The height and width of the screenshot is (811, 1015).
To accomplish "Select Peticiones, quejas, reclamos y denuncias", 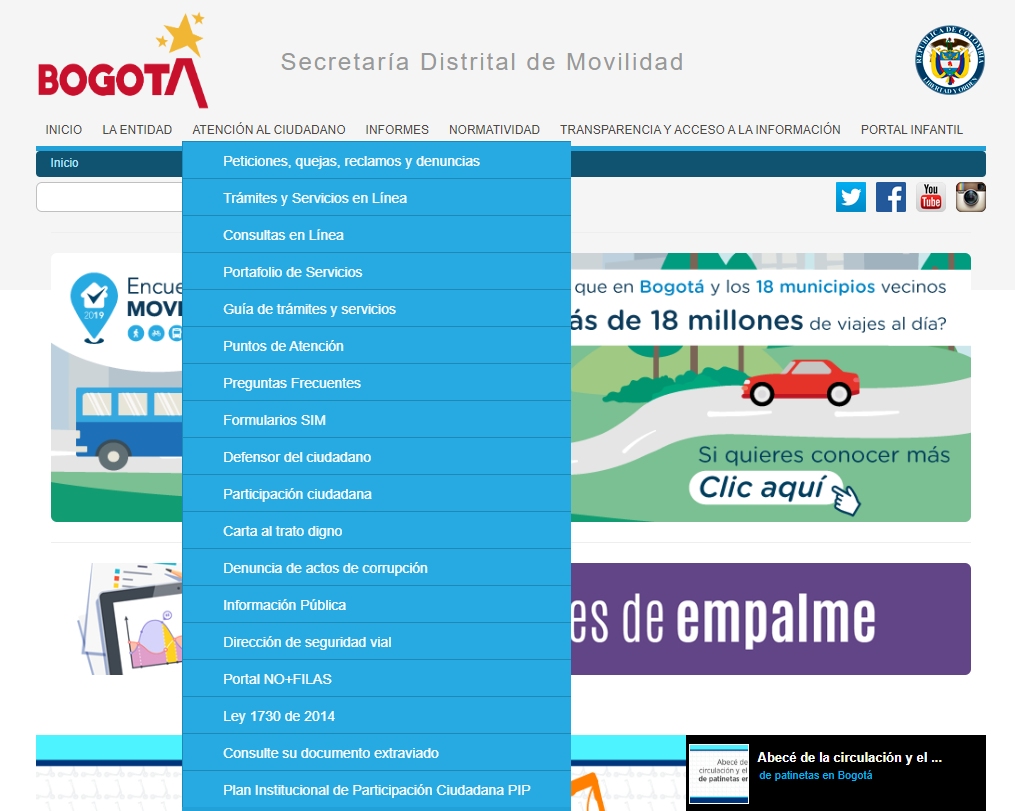I will pyautogui.click(x=352, y=160).
